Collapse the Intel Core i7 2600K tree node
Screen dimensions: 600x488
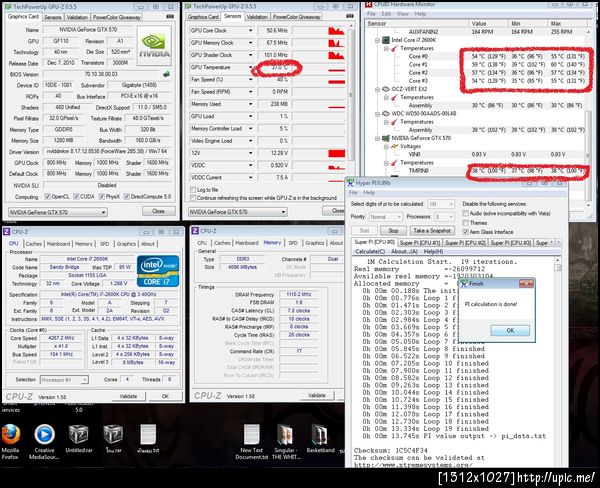[377, 40]
